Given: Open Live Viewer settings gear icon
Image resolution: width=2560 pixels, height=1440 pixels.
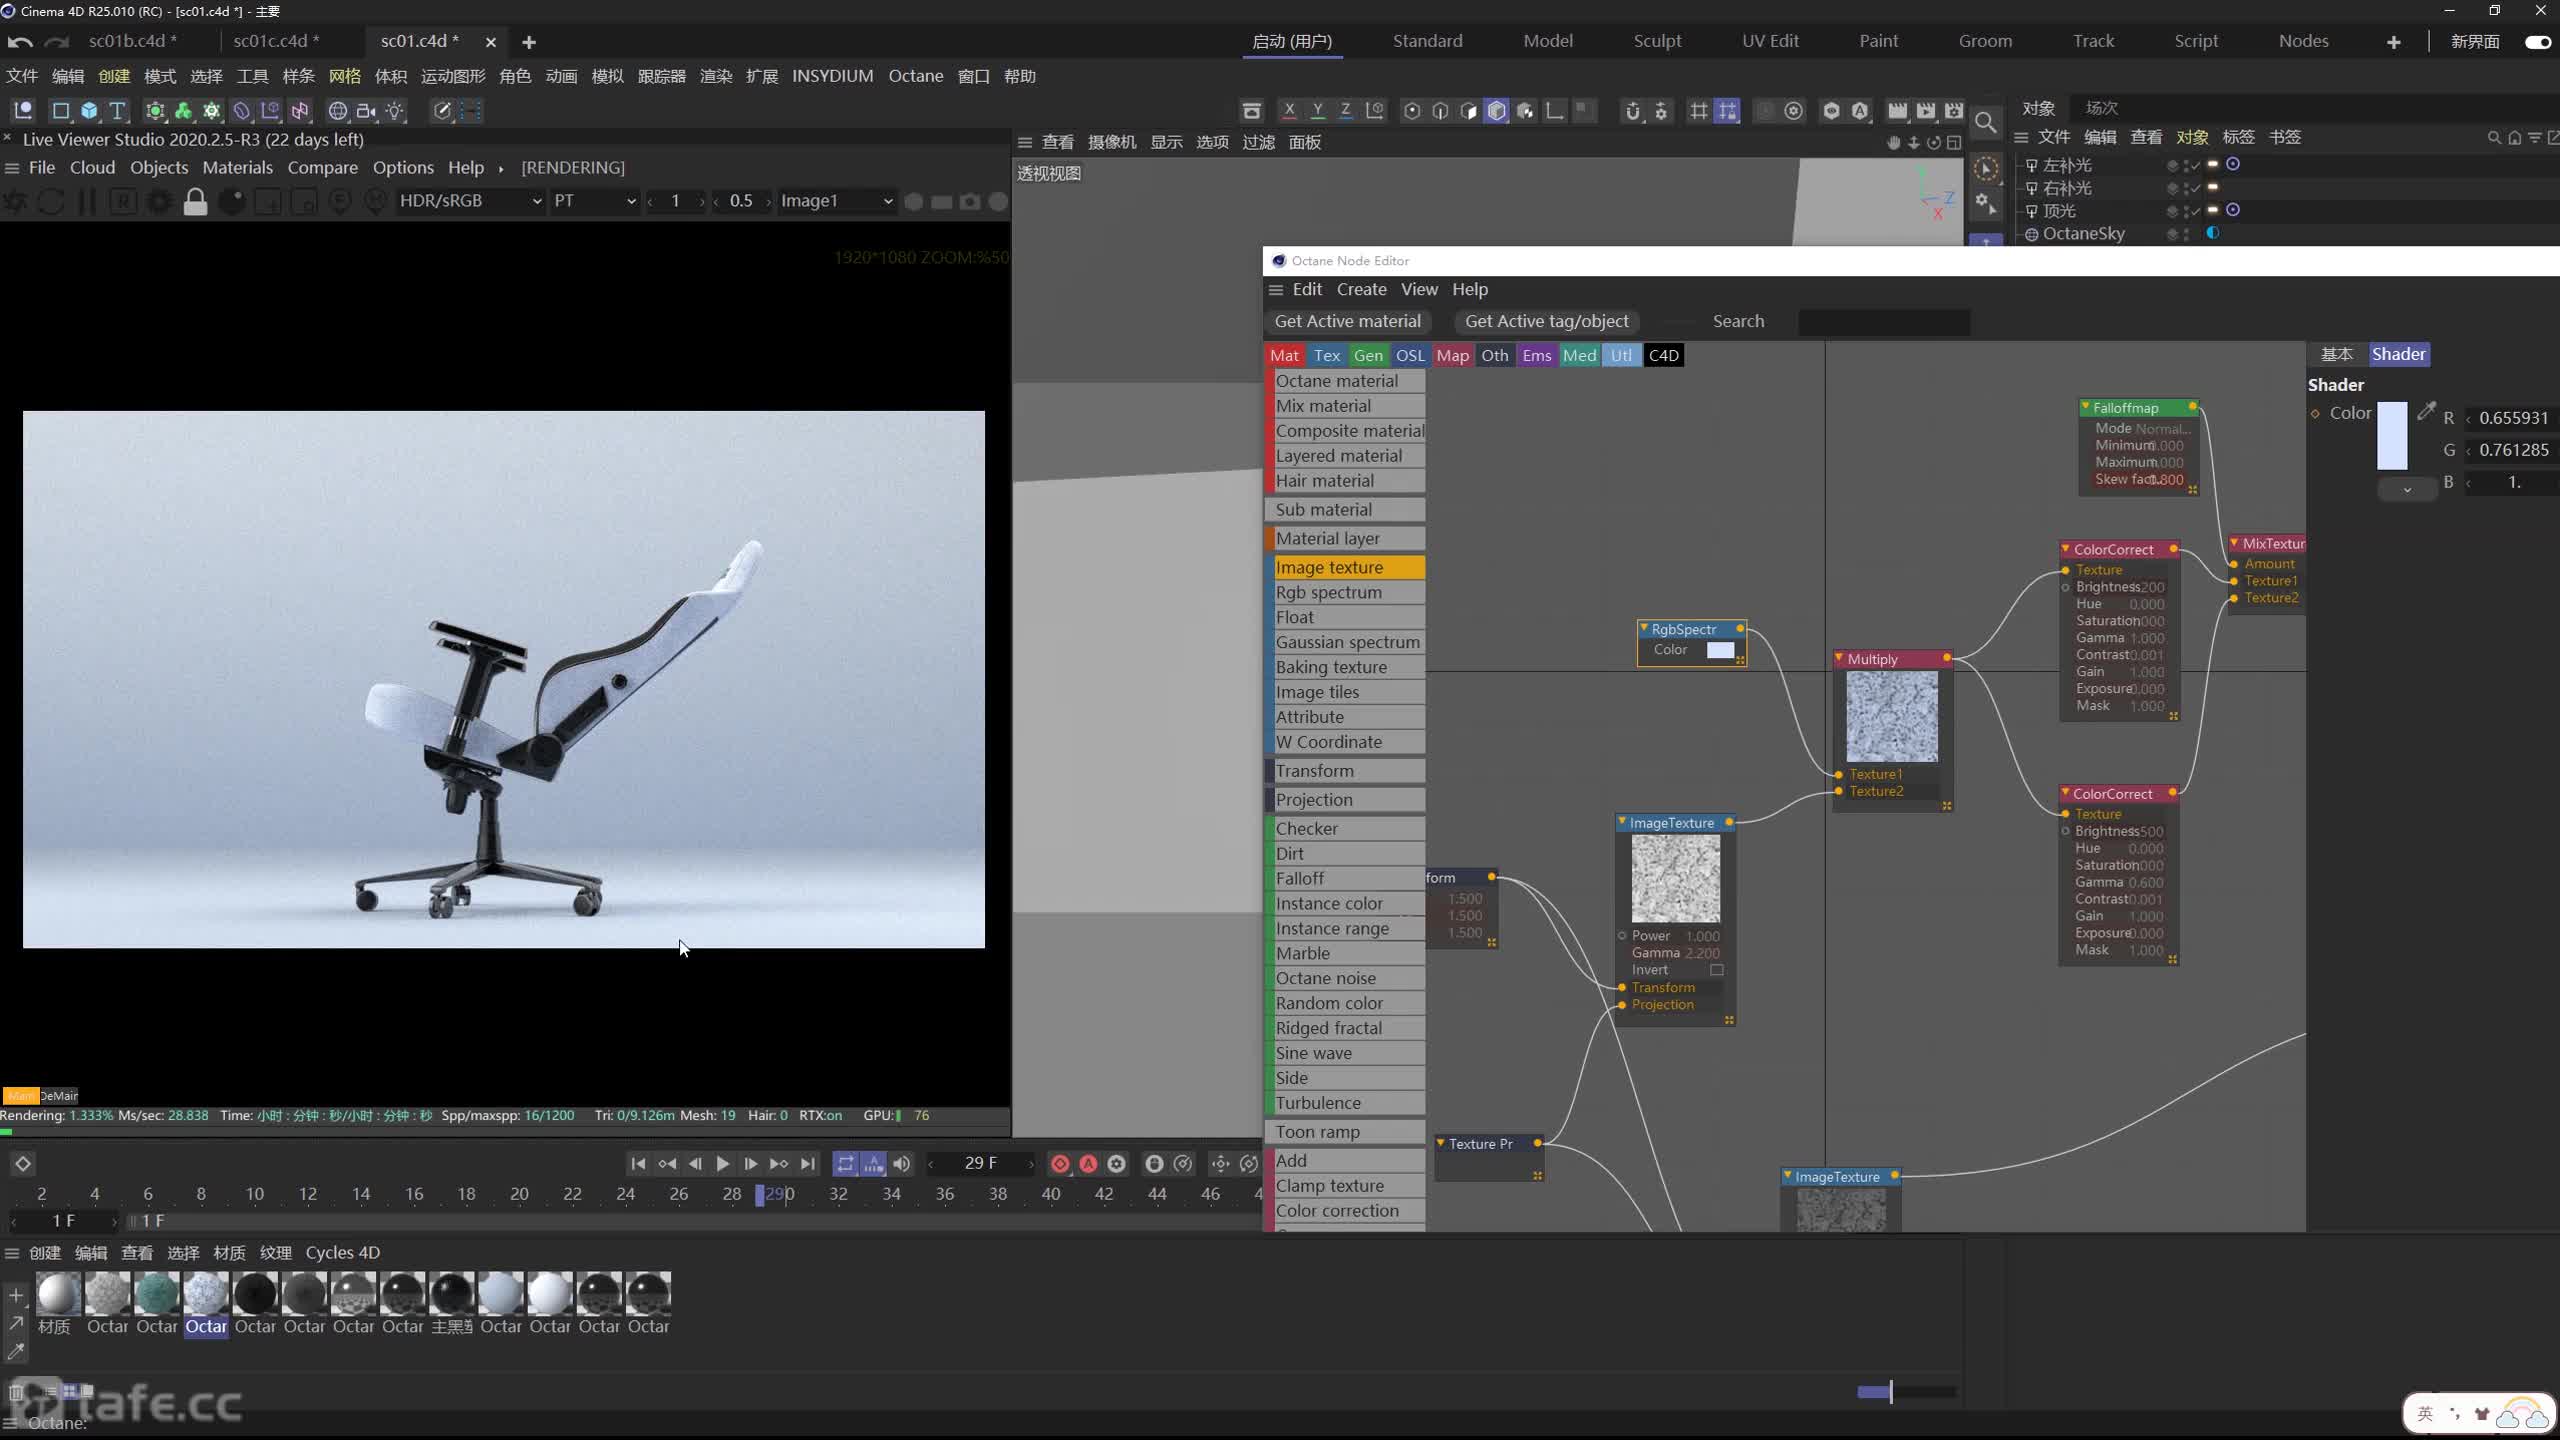Looking at the screenshot, I should click(x=159, y=201).
